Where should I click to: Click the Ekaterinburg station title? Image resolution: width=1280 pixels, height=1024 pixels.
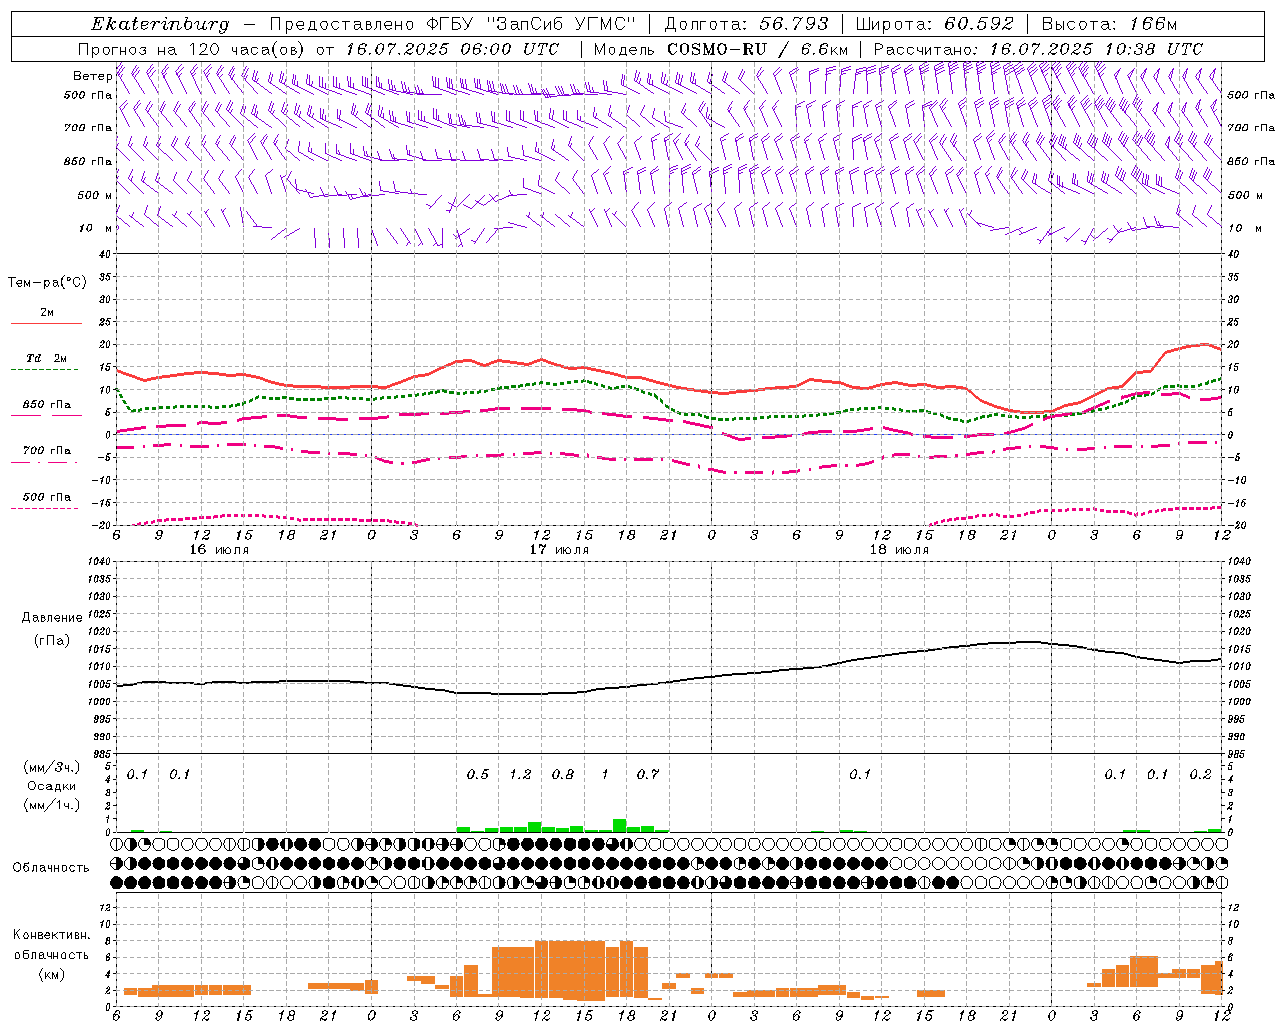pyautogui.click(x=160, y=24)
